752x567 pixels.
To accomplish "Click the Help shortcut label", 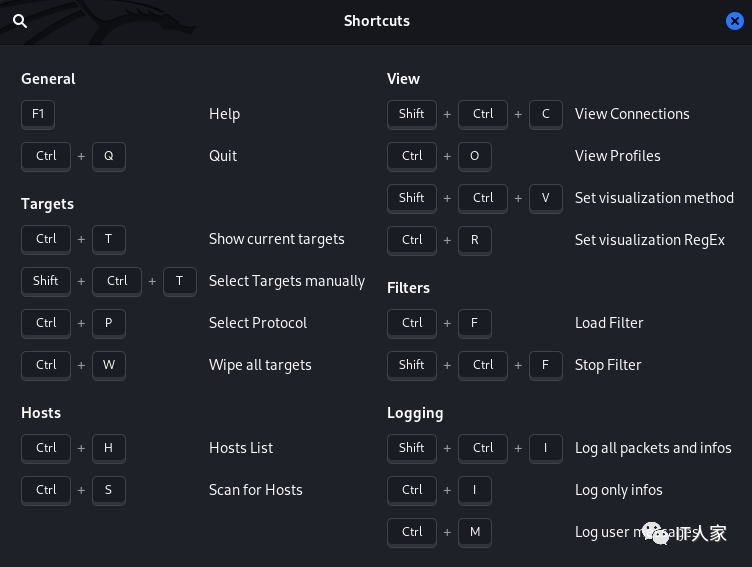I will click(224, 114).
